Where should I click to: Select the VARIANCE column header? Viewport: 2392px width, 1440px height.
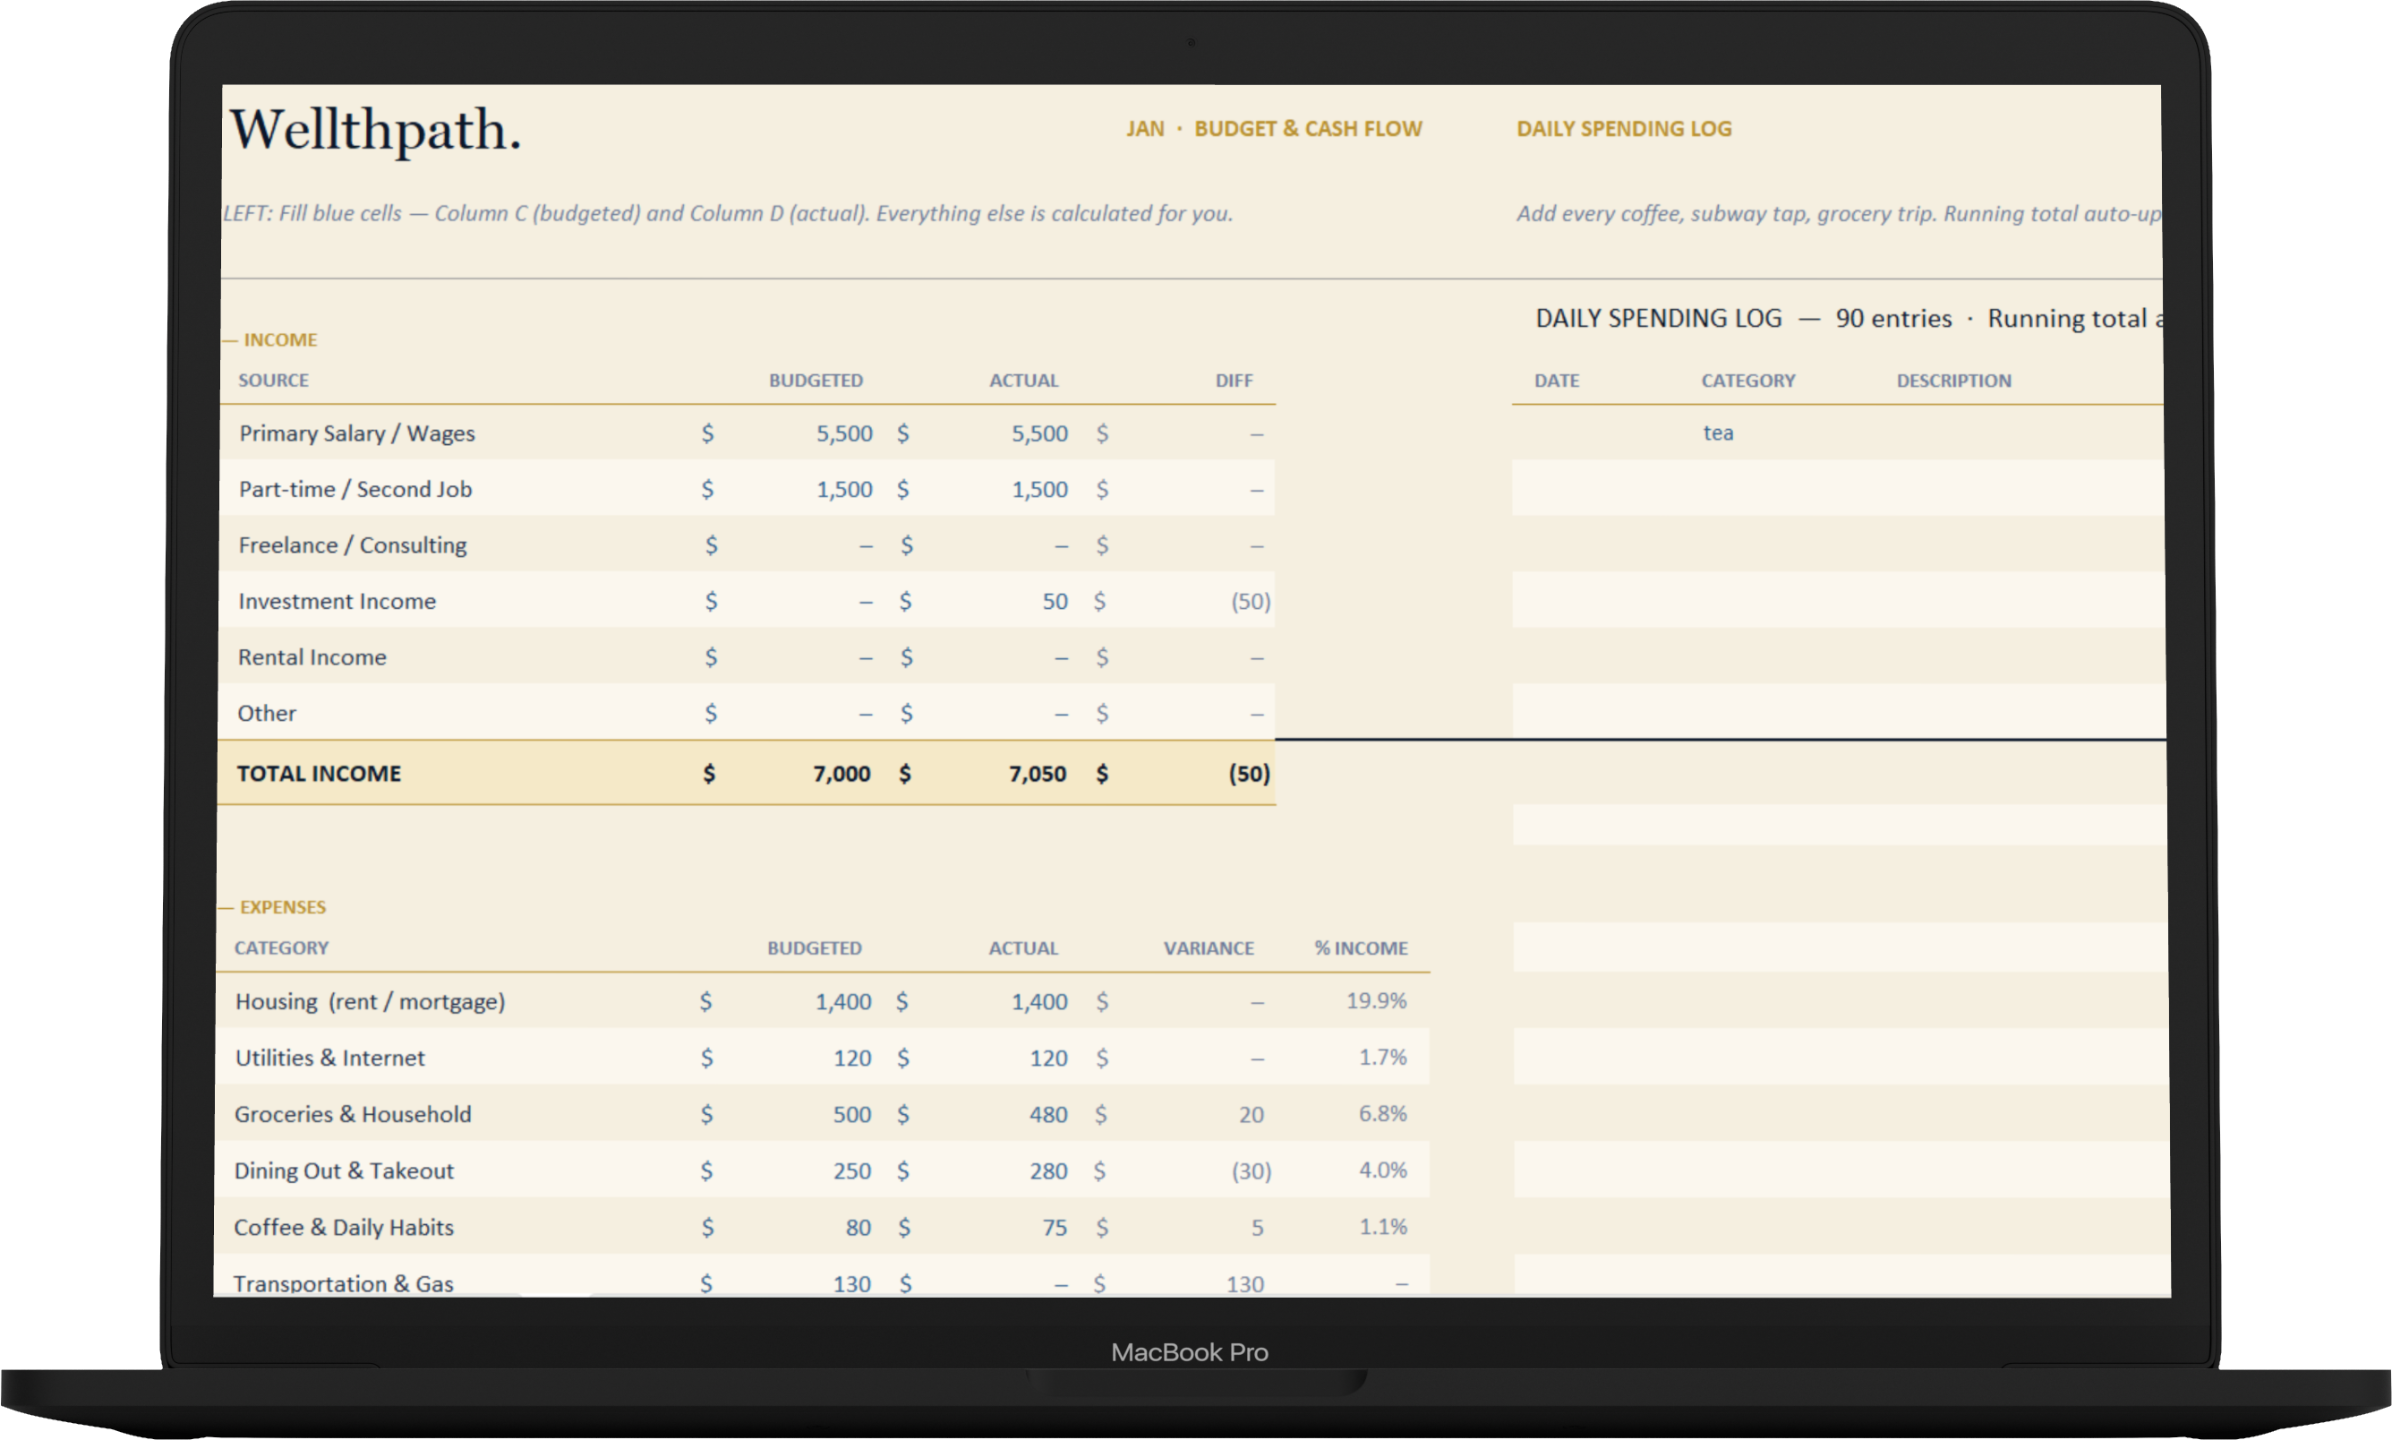point(1208,948)
